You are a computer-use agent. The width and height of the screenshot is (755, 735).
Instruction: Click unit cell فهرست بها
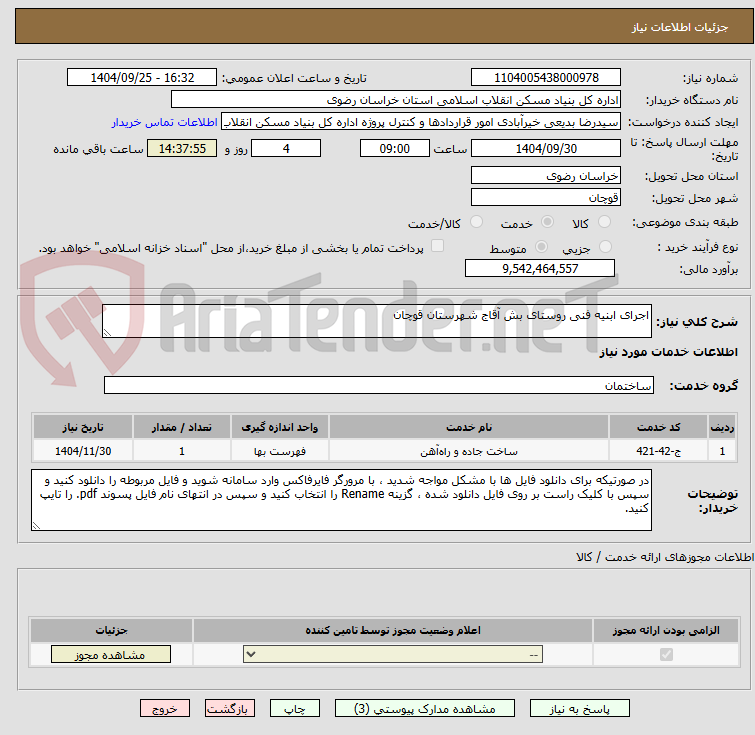tap(280, 451)
